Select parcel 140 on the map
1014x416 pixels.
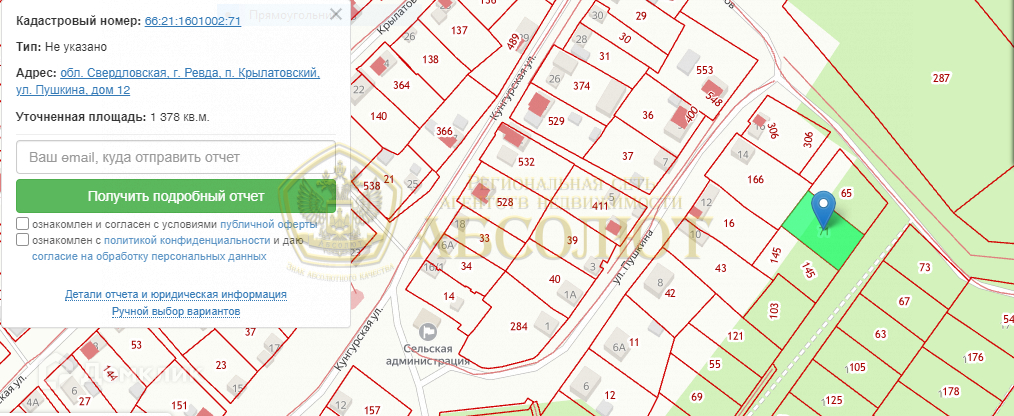[378, 116]
